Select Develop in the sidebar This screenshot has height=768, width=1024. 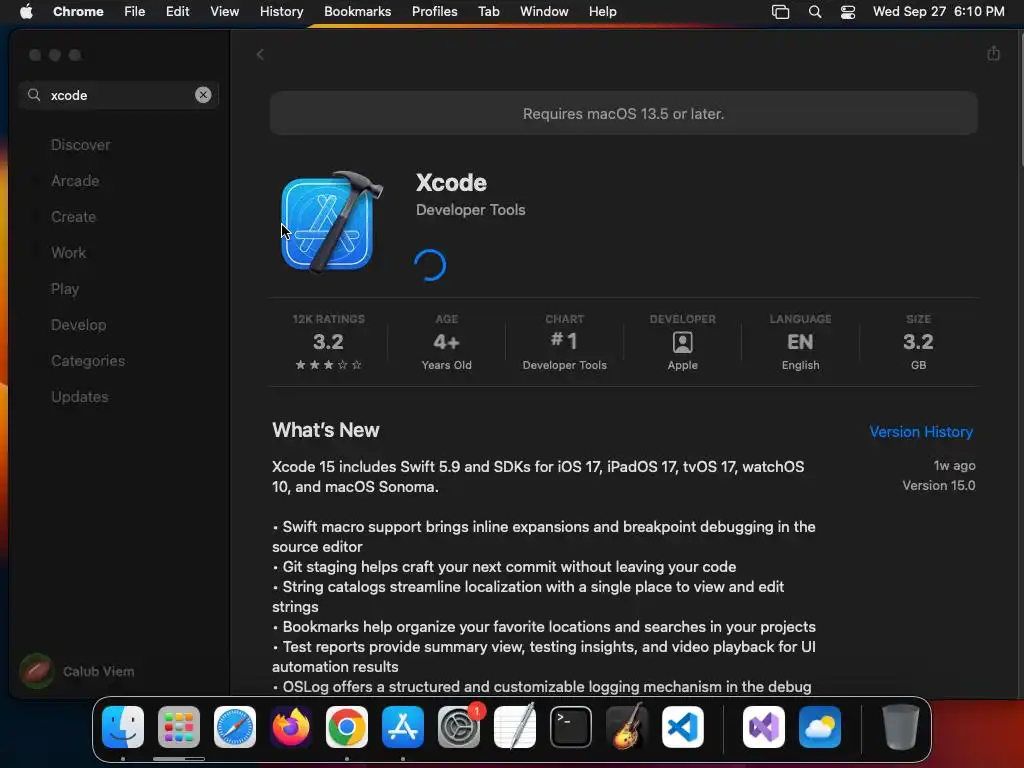click(x=78, y=325)
